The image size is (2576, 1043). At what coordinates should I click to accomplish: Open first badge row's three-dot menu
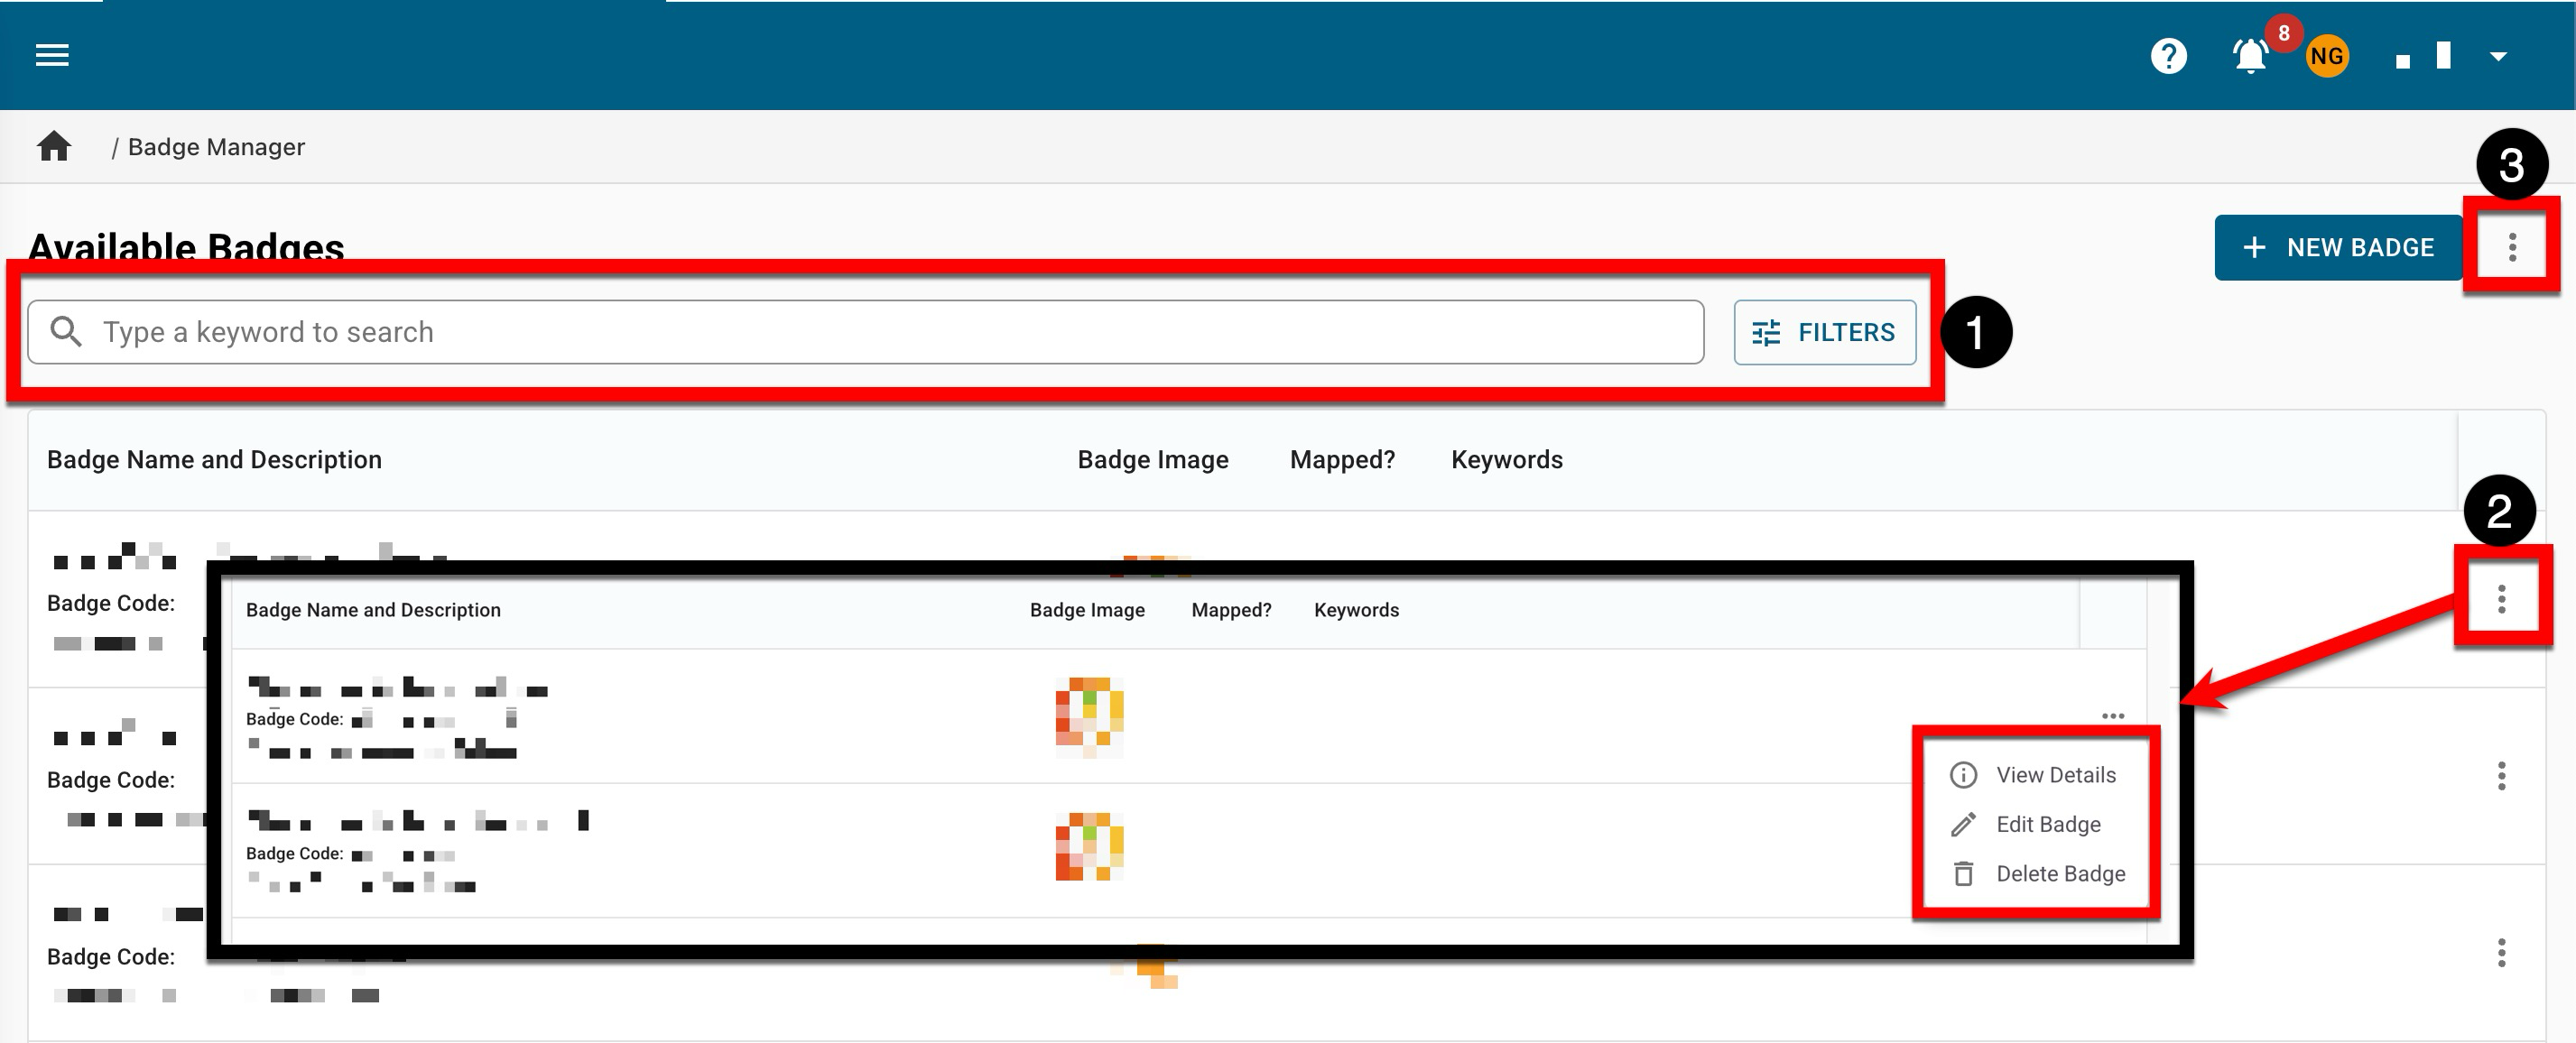[2502, 599]
